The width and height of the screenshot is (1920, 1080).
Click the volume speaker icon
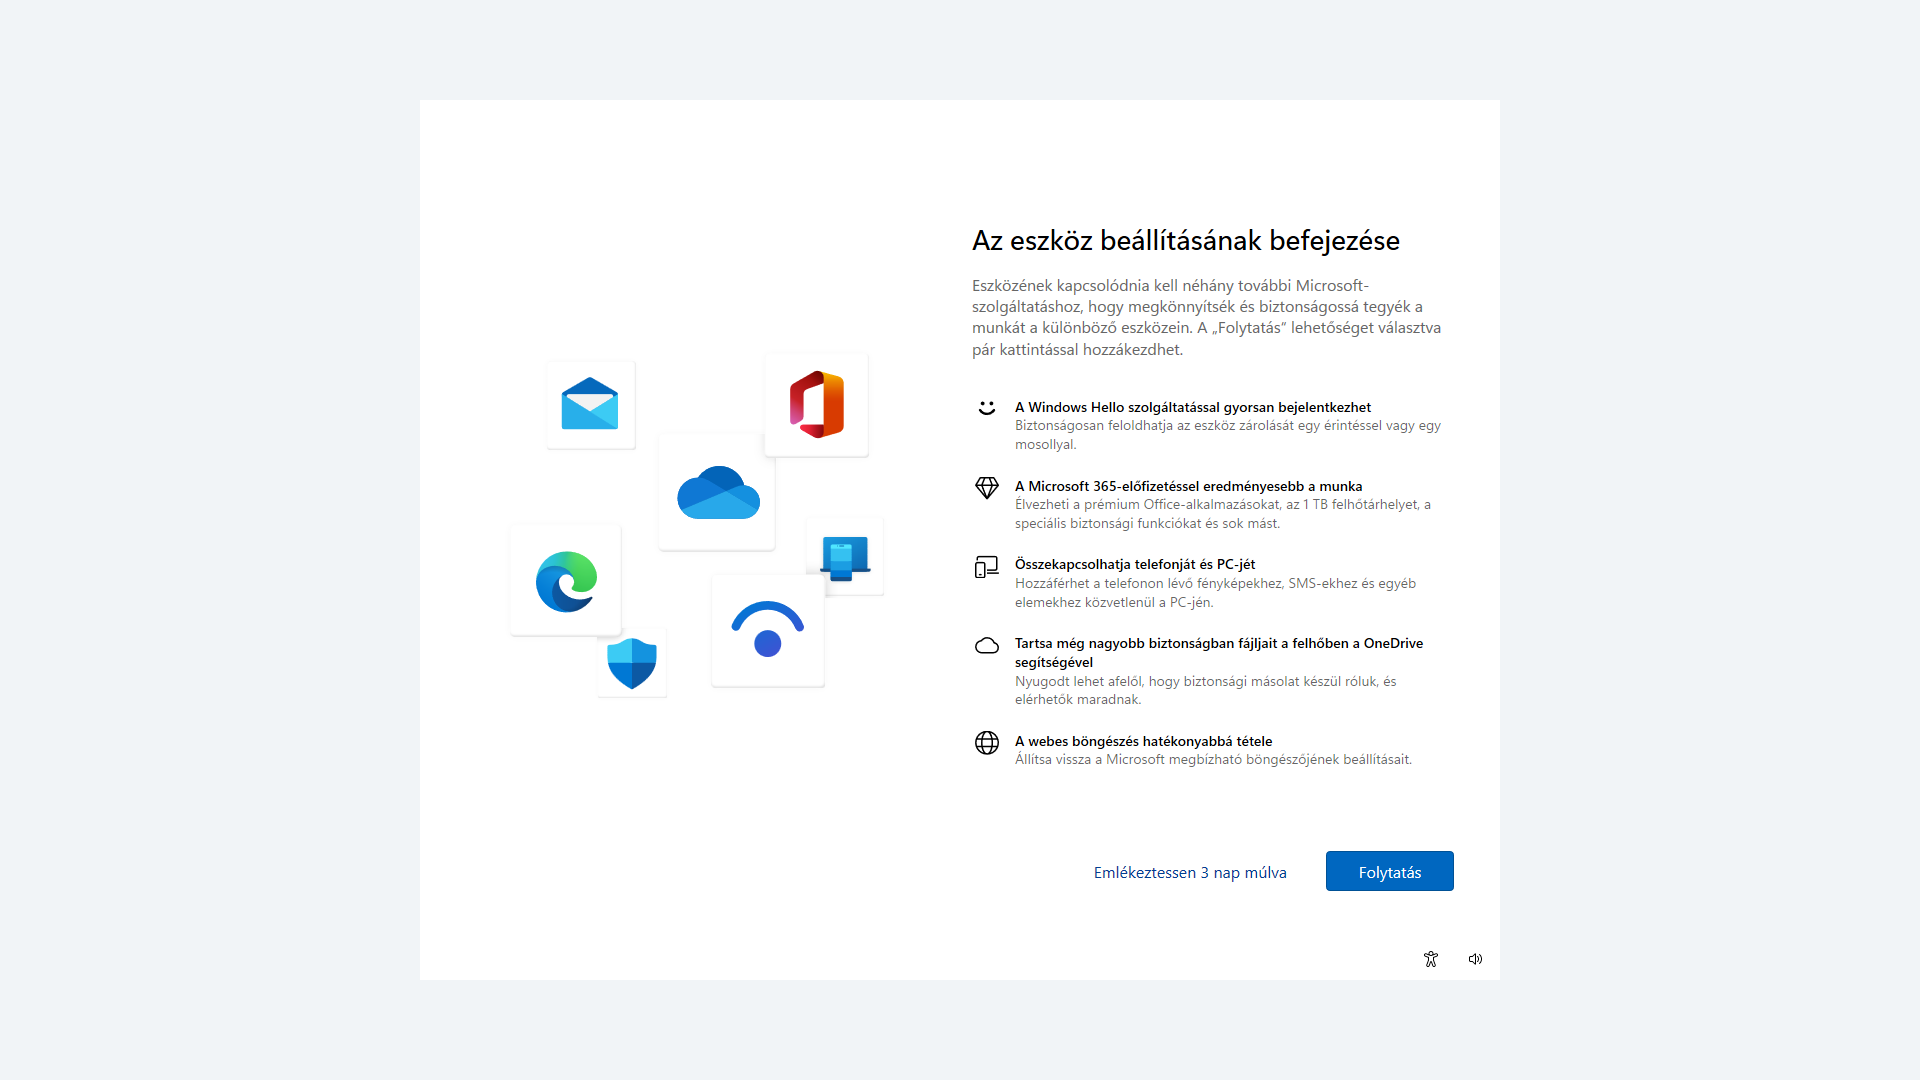pos(1475,959)
